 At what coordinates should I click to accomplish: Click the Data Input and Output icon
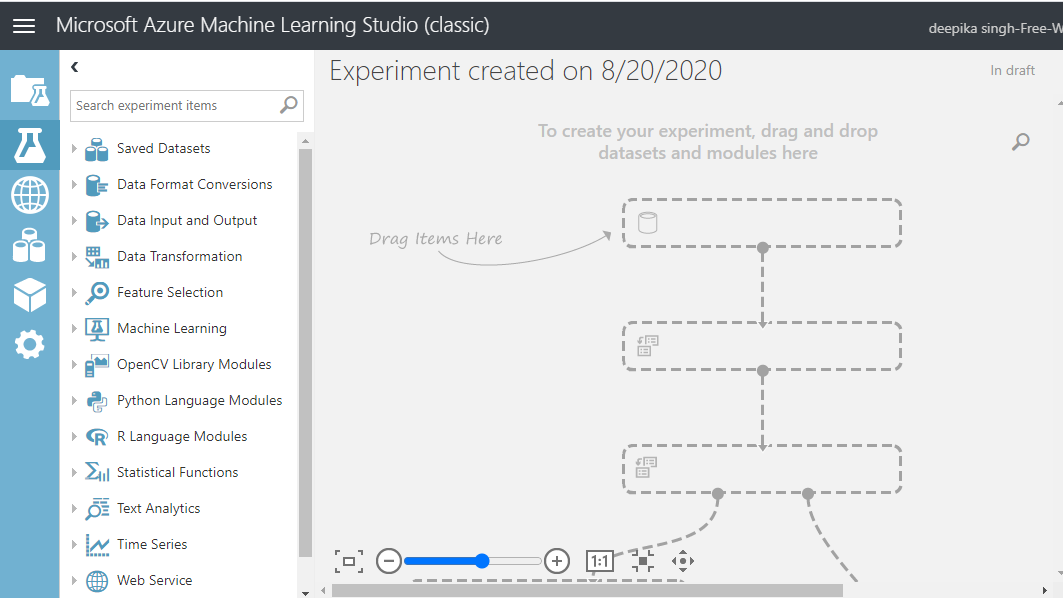[96, 221]
